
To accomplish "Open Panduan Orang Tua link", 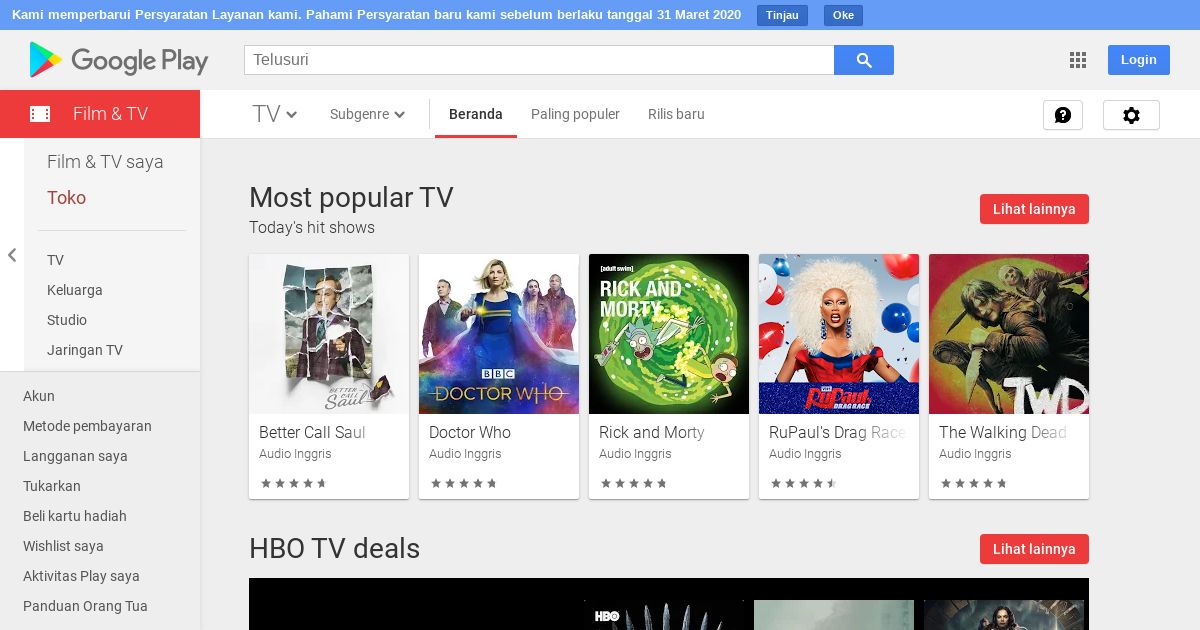I will pos(85,606).
